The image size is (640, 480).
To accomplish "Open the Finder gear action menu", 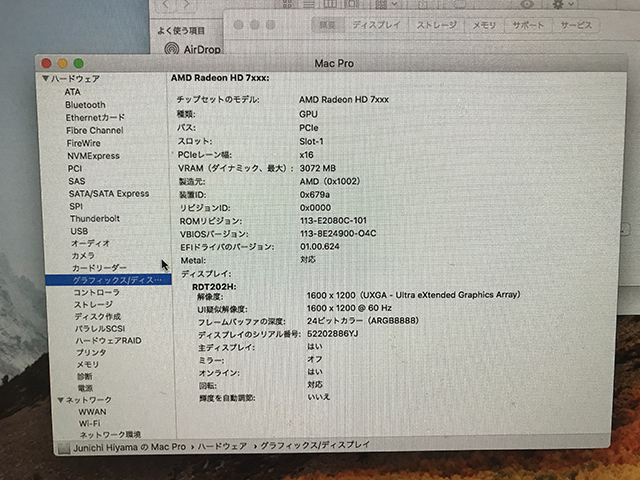I will (562, 4).
